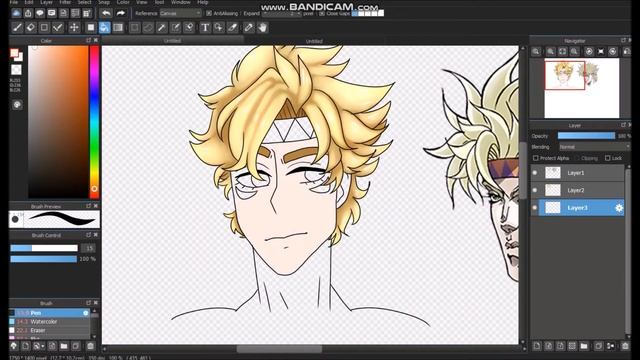
Task: Enable Protect Alpha checkbox
Action: click(536, 158)
